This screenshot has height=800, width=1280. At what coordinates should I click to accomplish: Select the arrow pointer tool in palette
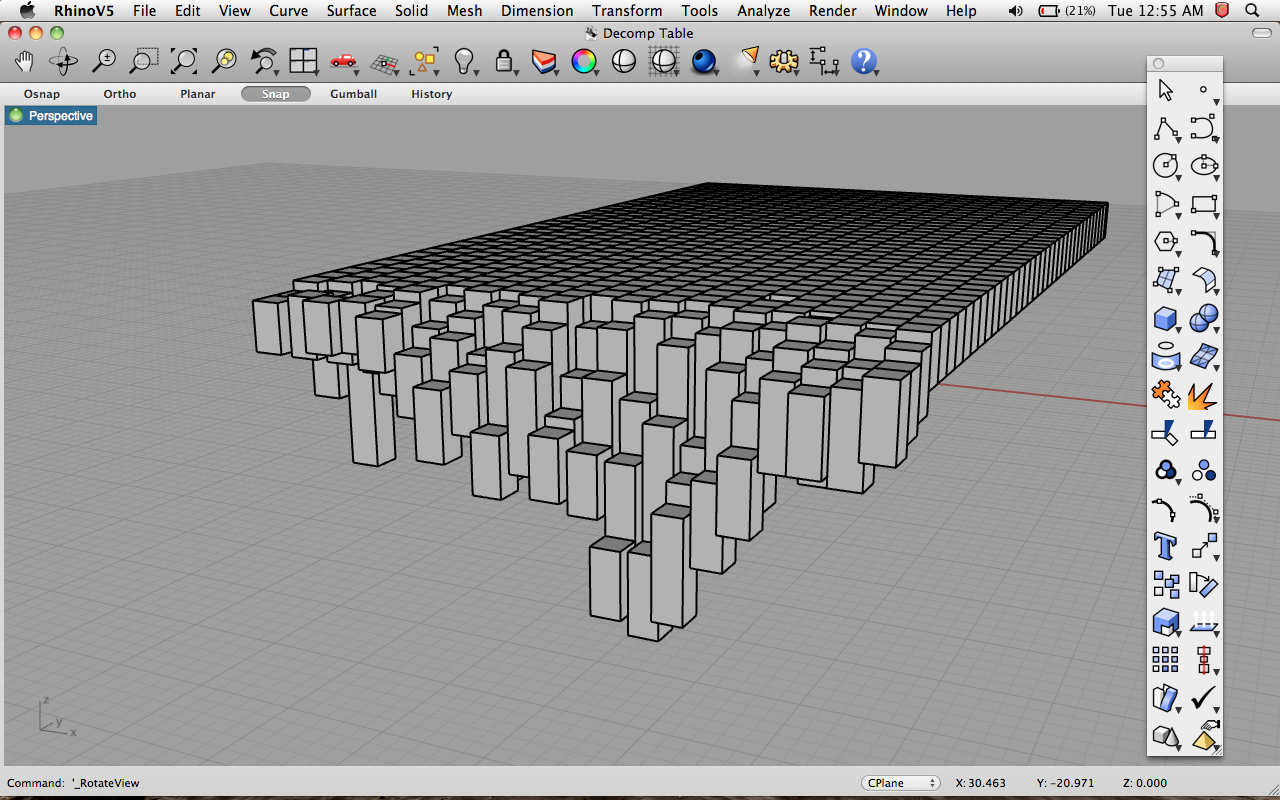point(1166,90)
